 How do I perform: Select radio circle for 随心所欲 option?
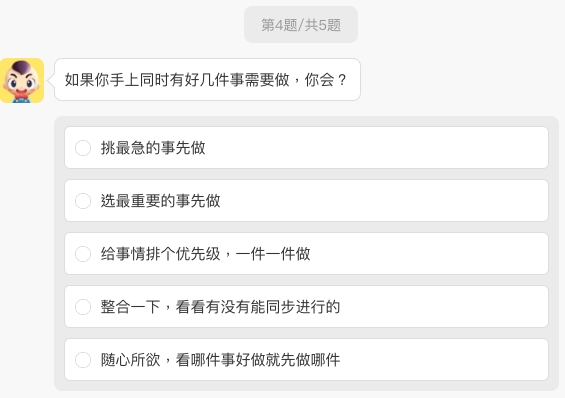83,360
